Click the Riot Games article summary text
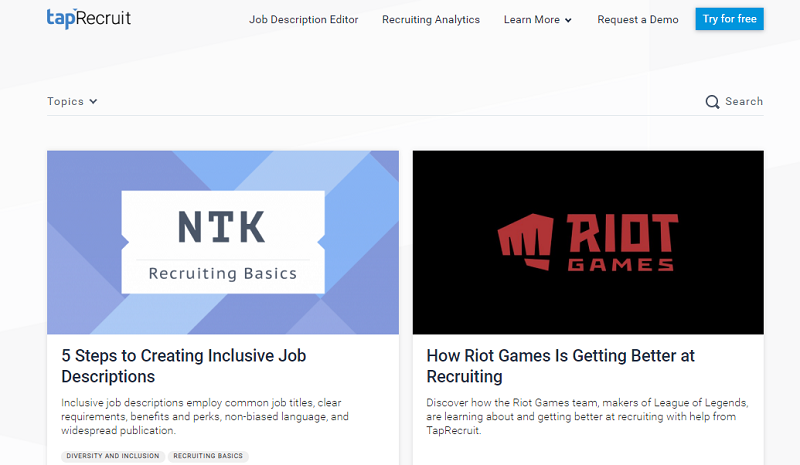This screenshot has width=800, height=465. coord(587,417)
